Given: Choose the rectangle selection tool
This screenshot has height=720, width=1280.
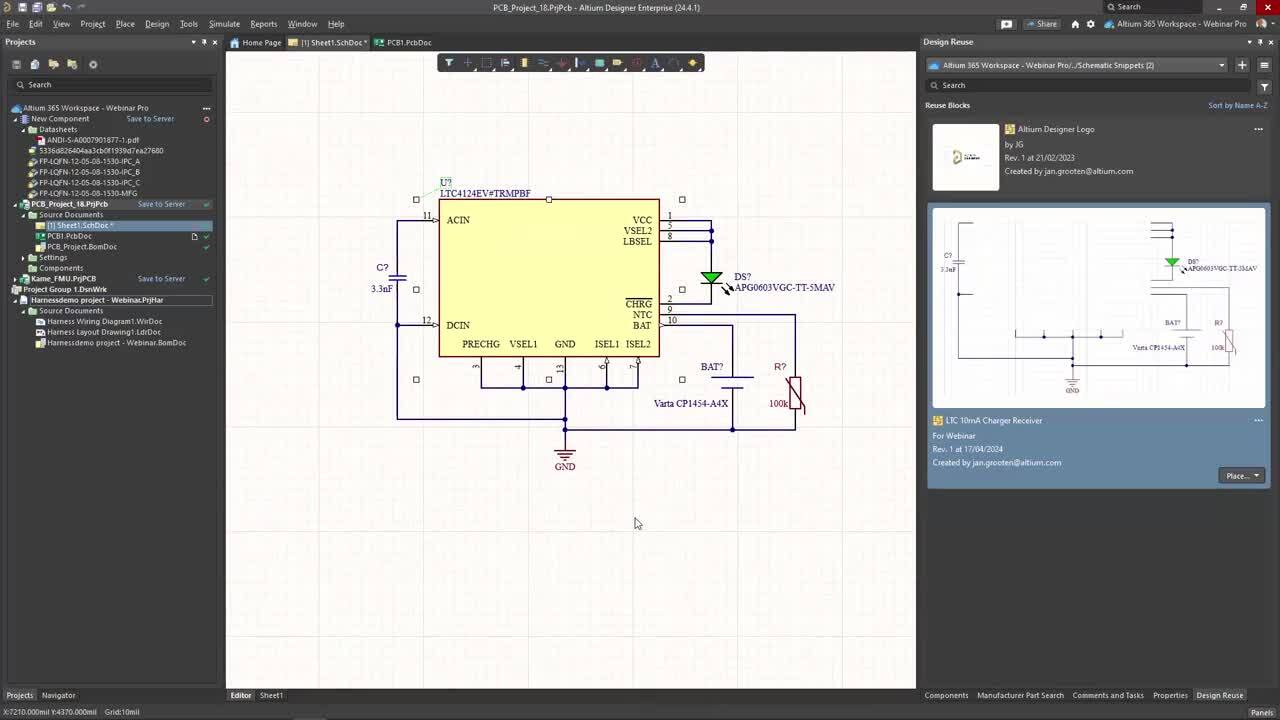Looking at the screenshot, I should point(486,63).
